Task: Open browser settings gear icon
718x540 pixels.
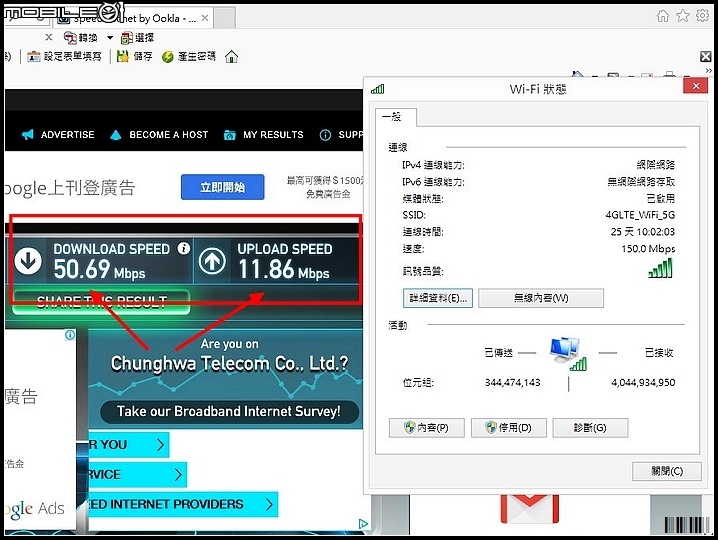Action: tap(702, 16)
